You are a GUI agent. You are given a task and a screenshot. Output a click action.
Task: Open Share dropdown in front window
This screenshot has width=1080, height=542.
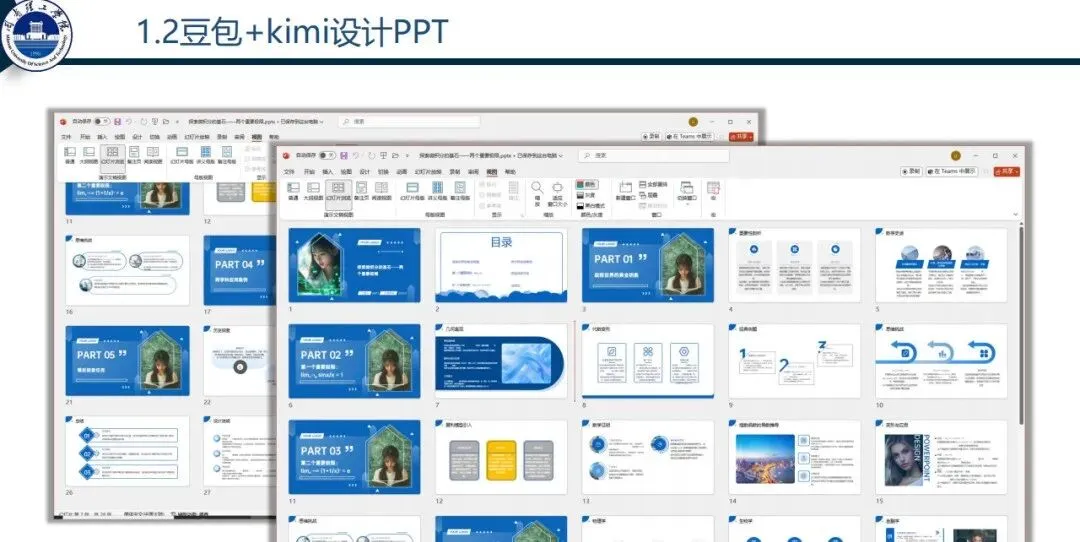click(x=1007, y=171)
